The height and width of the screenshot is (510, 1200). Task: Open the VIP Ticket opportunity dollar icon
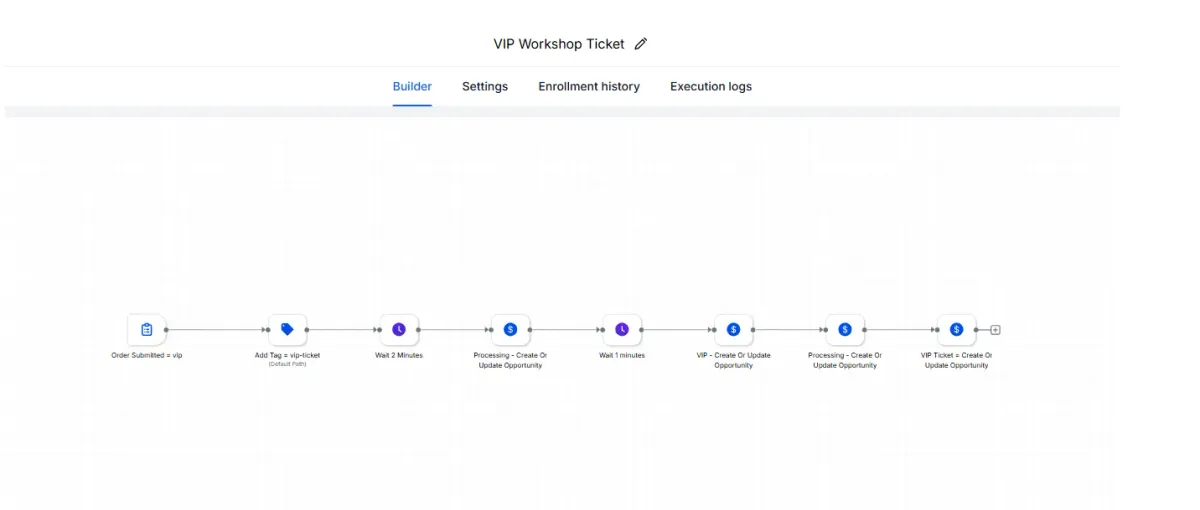click(956, 329)
